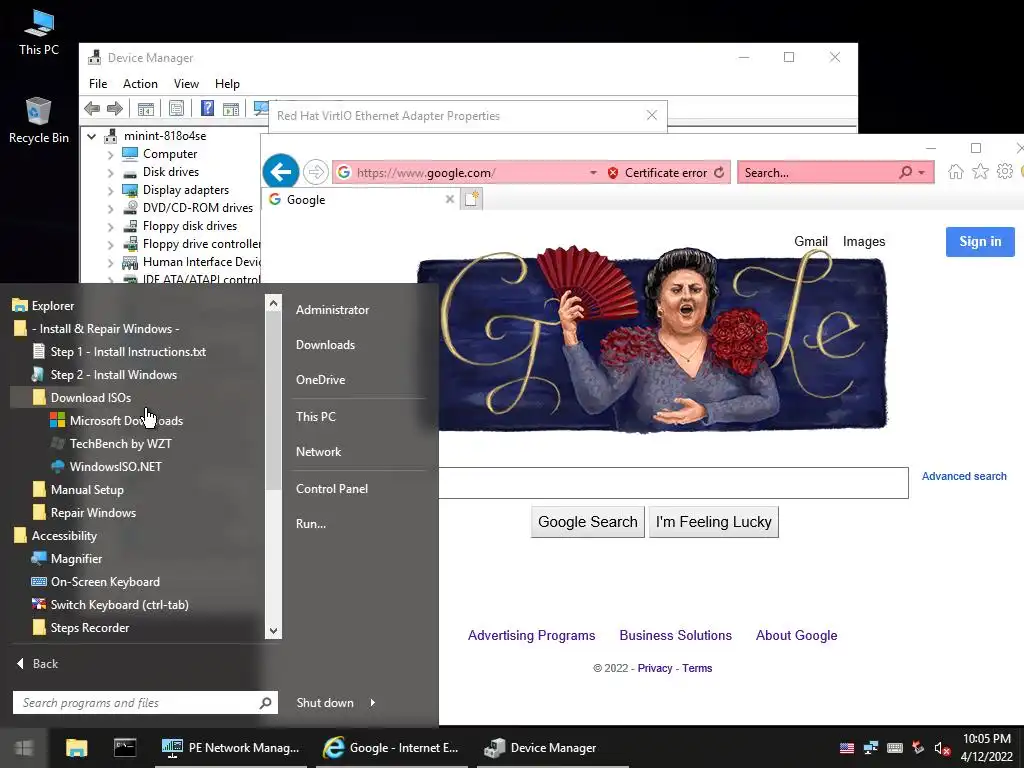Click the blue Sign in button
The image size is (1024, 768).
coord(980,242)
